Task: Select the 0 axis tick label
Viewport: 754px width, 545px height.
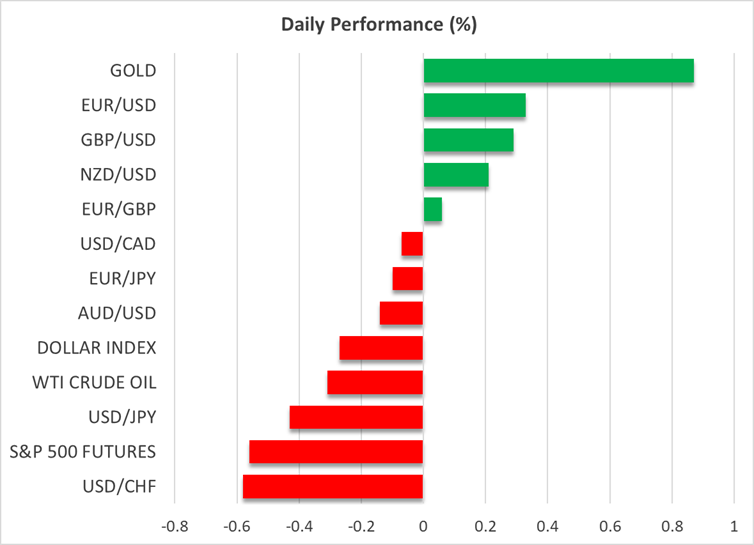Action: 423,526
